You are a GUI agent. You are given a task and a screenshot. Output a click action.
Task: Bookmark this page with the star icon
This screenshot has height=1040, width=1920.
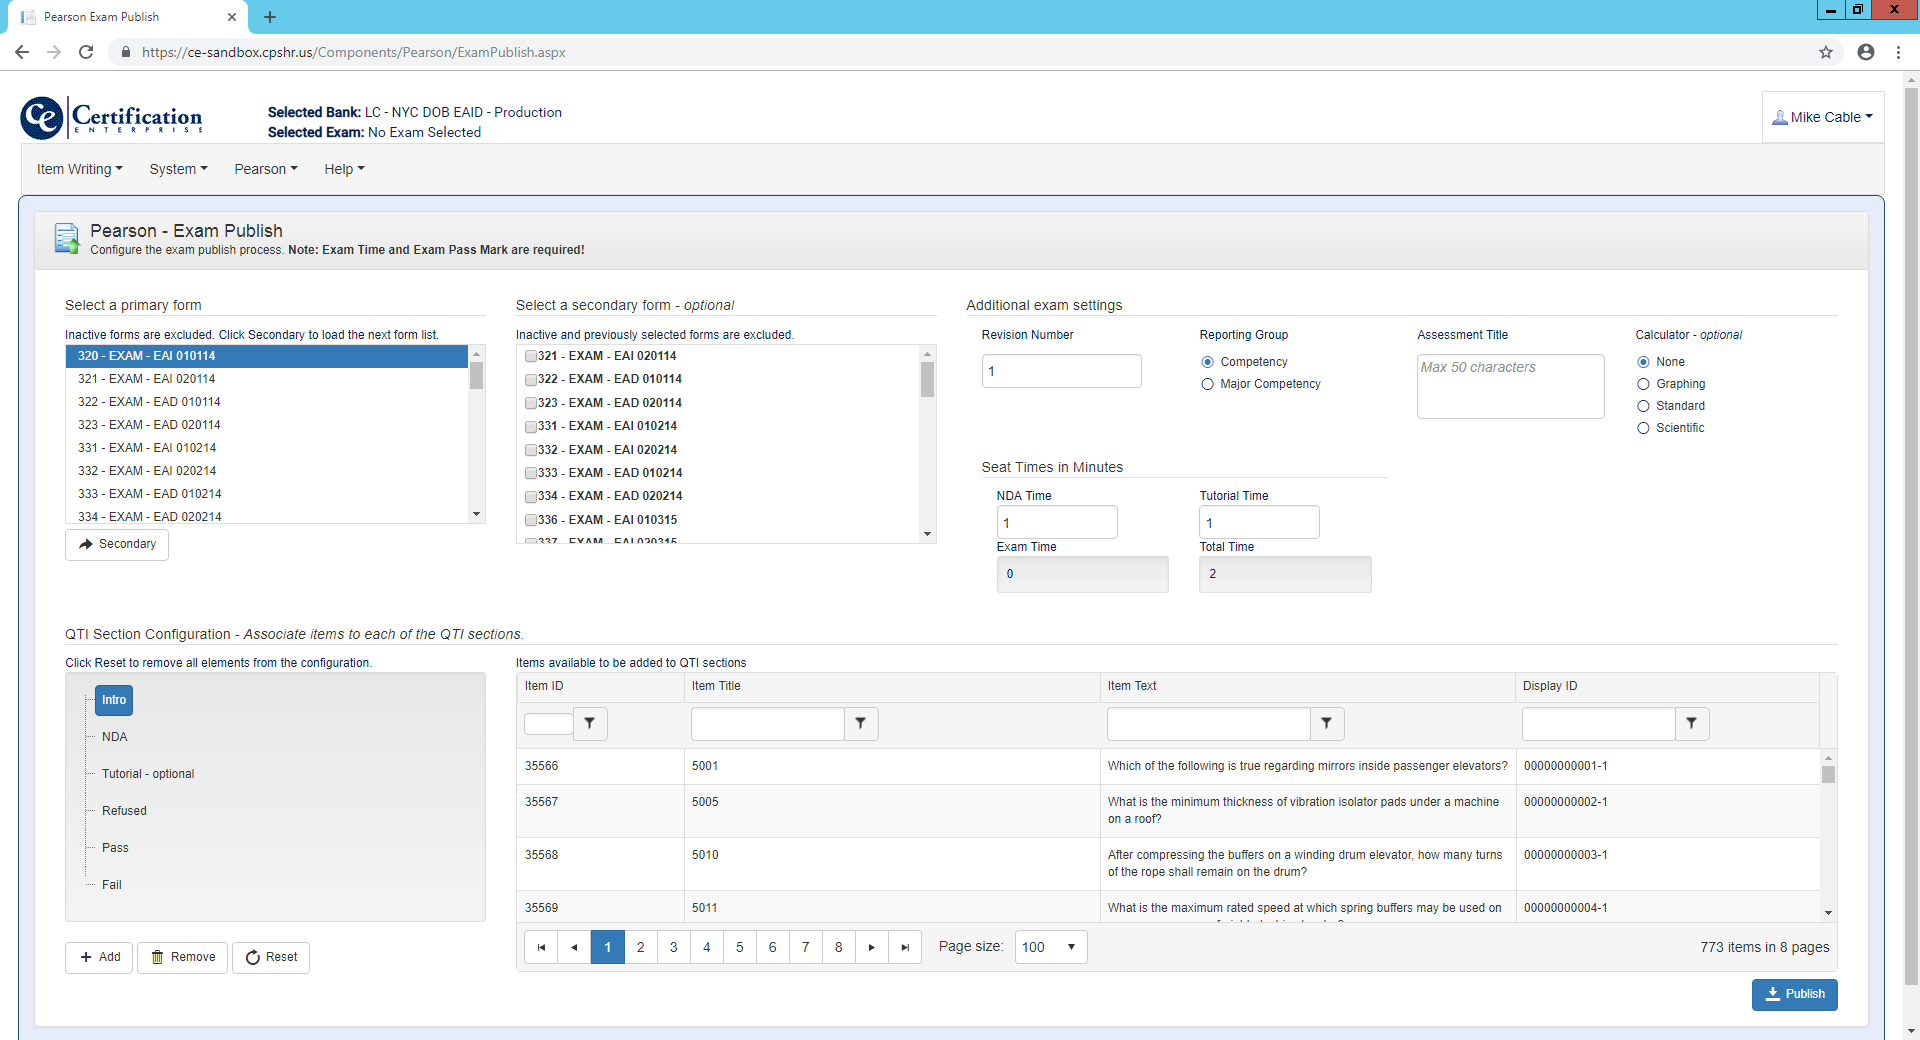coord(1826,52)
